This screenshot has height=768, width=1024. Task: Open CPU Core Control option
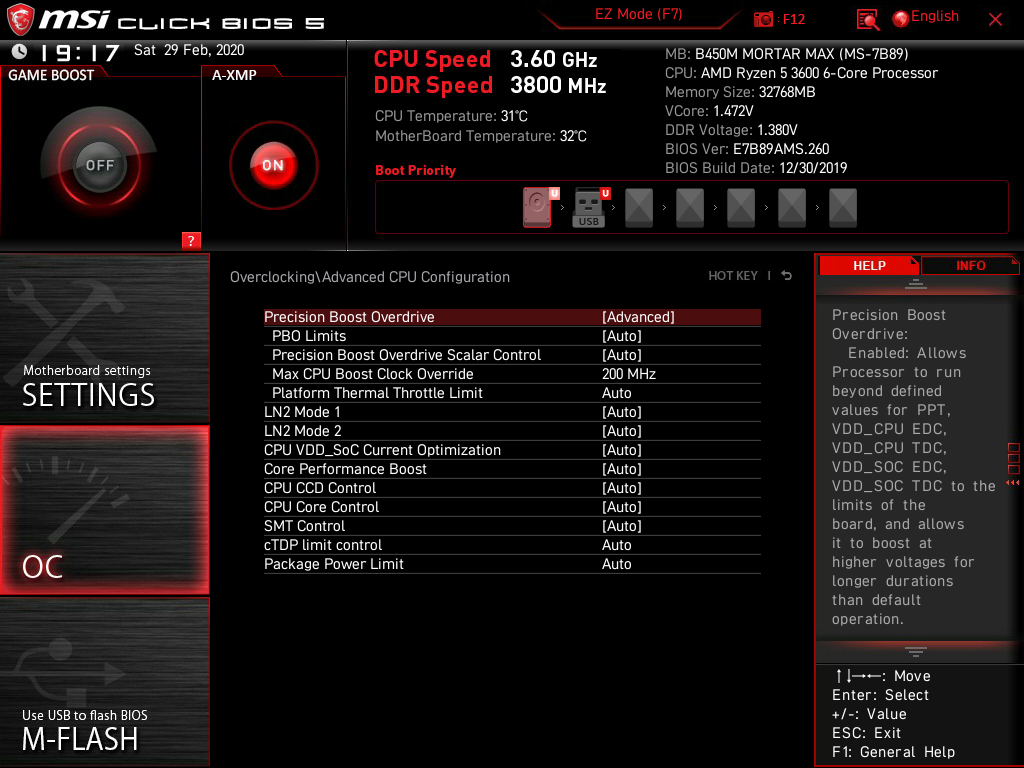click(512, 506)
